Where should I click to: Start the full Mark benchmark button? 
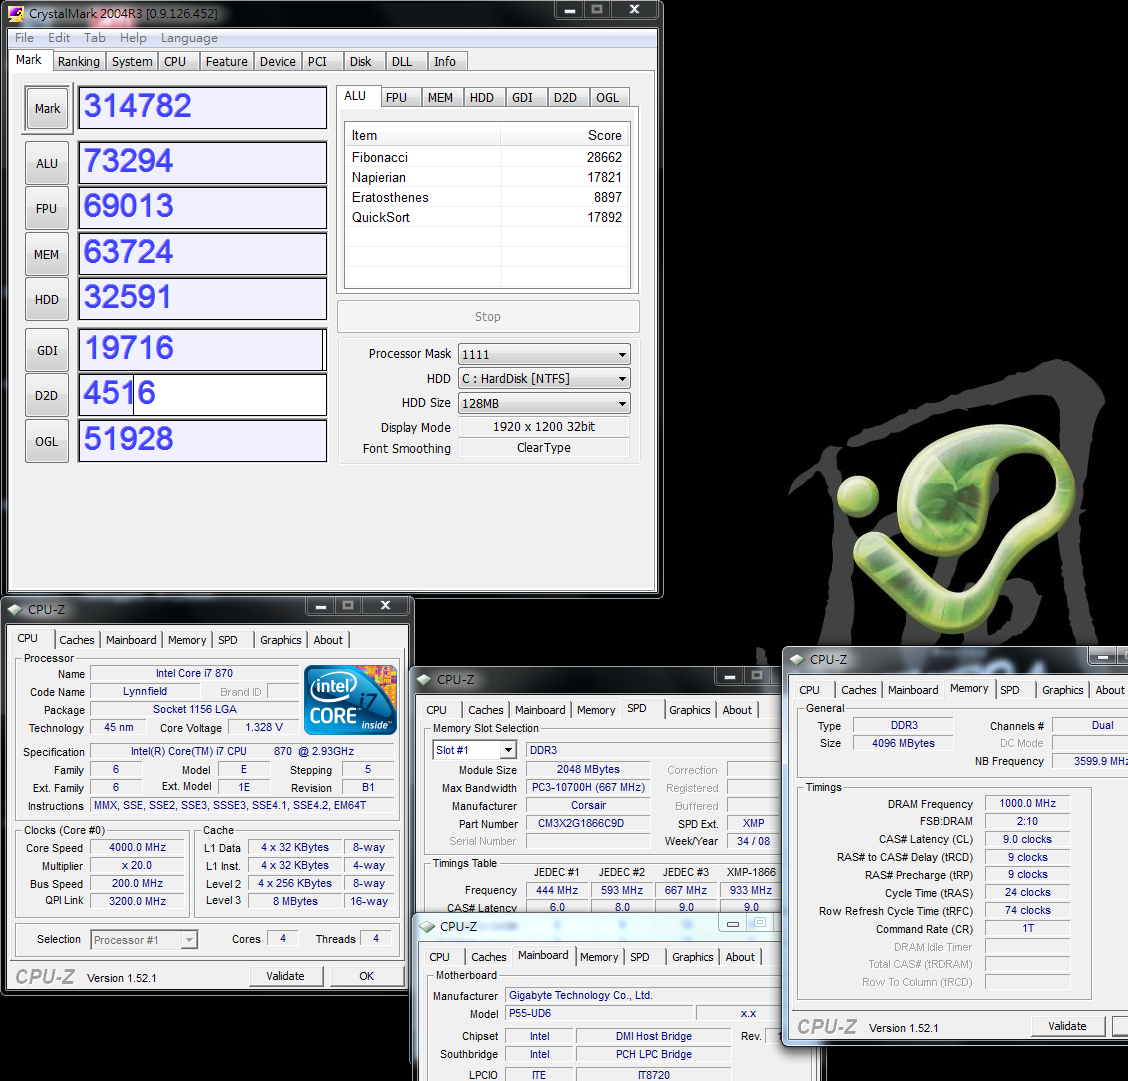pos(47,109)
